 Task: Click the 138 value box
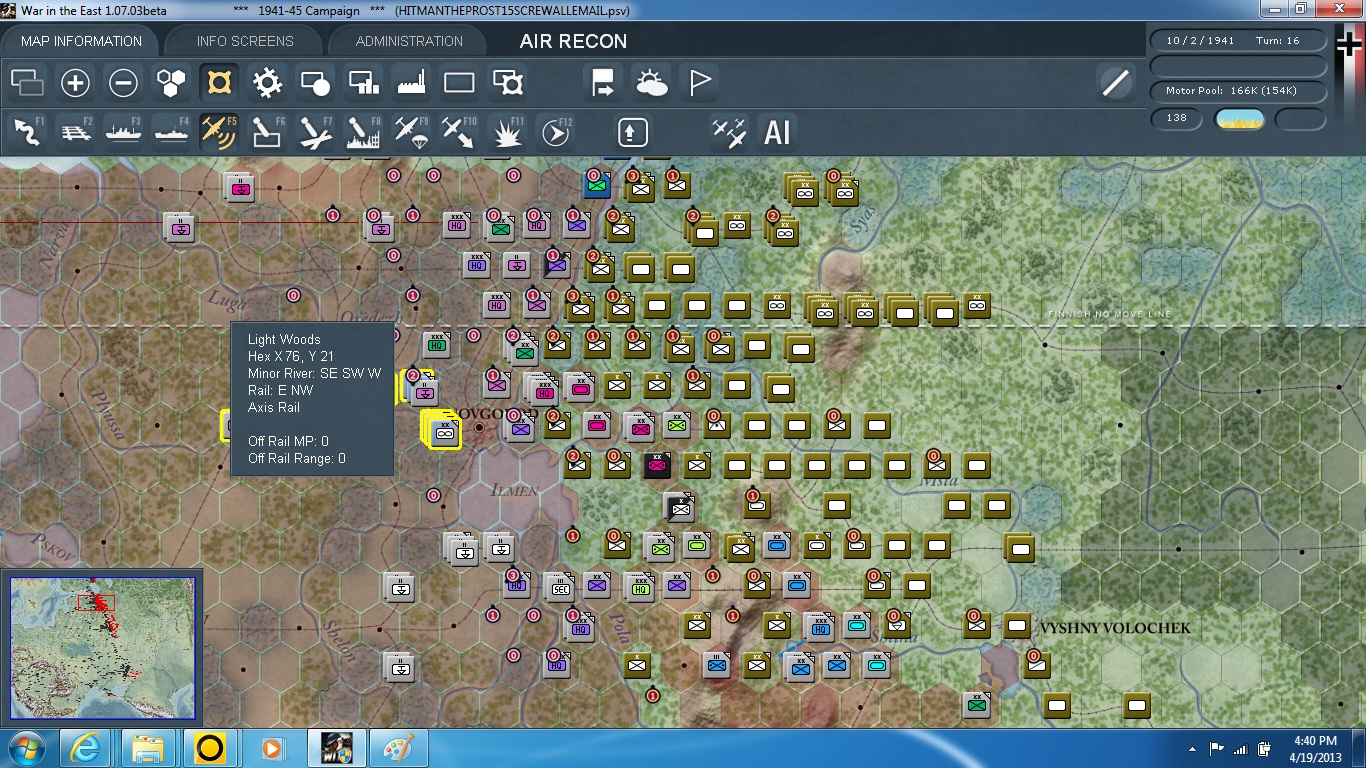pyautogui.click(x=1177, y=118)
